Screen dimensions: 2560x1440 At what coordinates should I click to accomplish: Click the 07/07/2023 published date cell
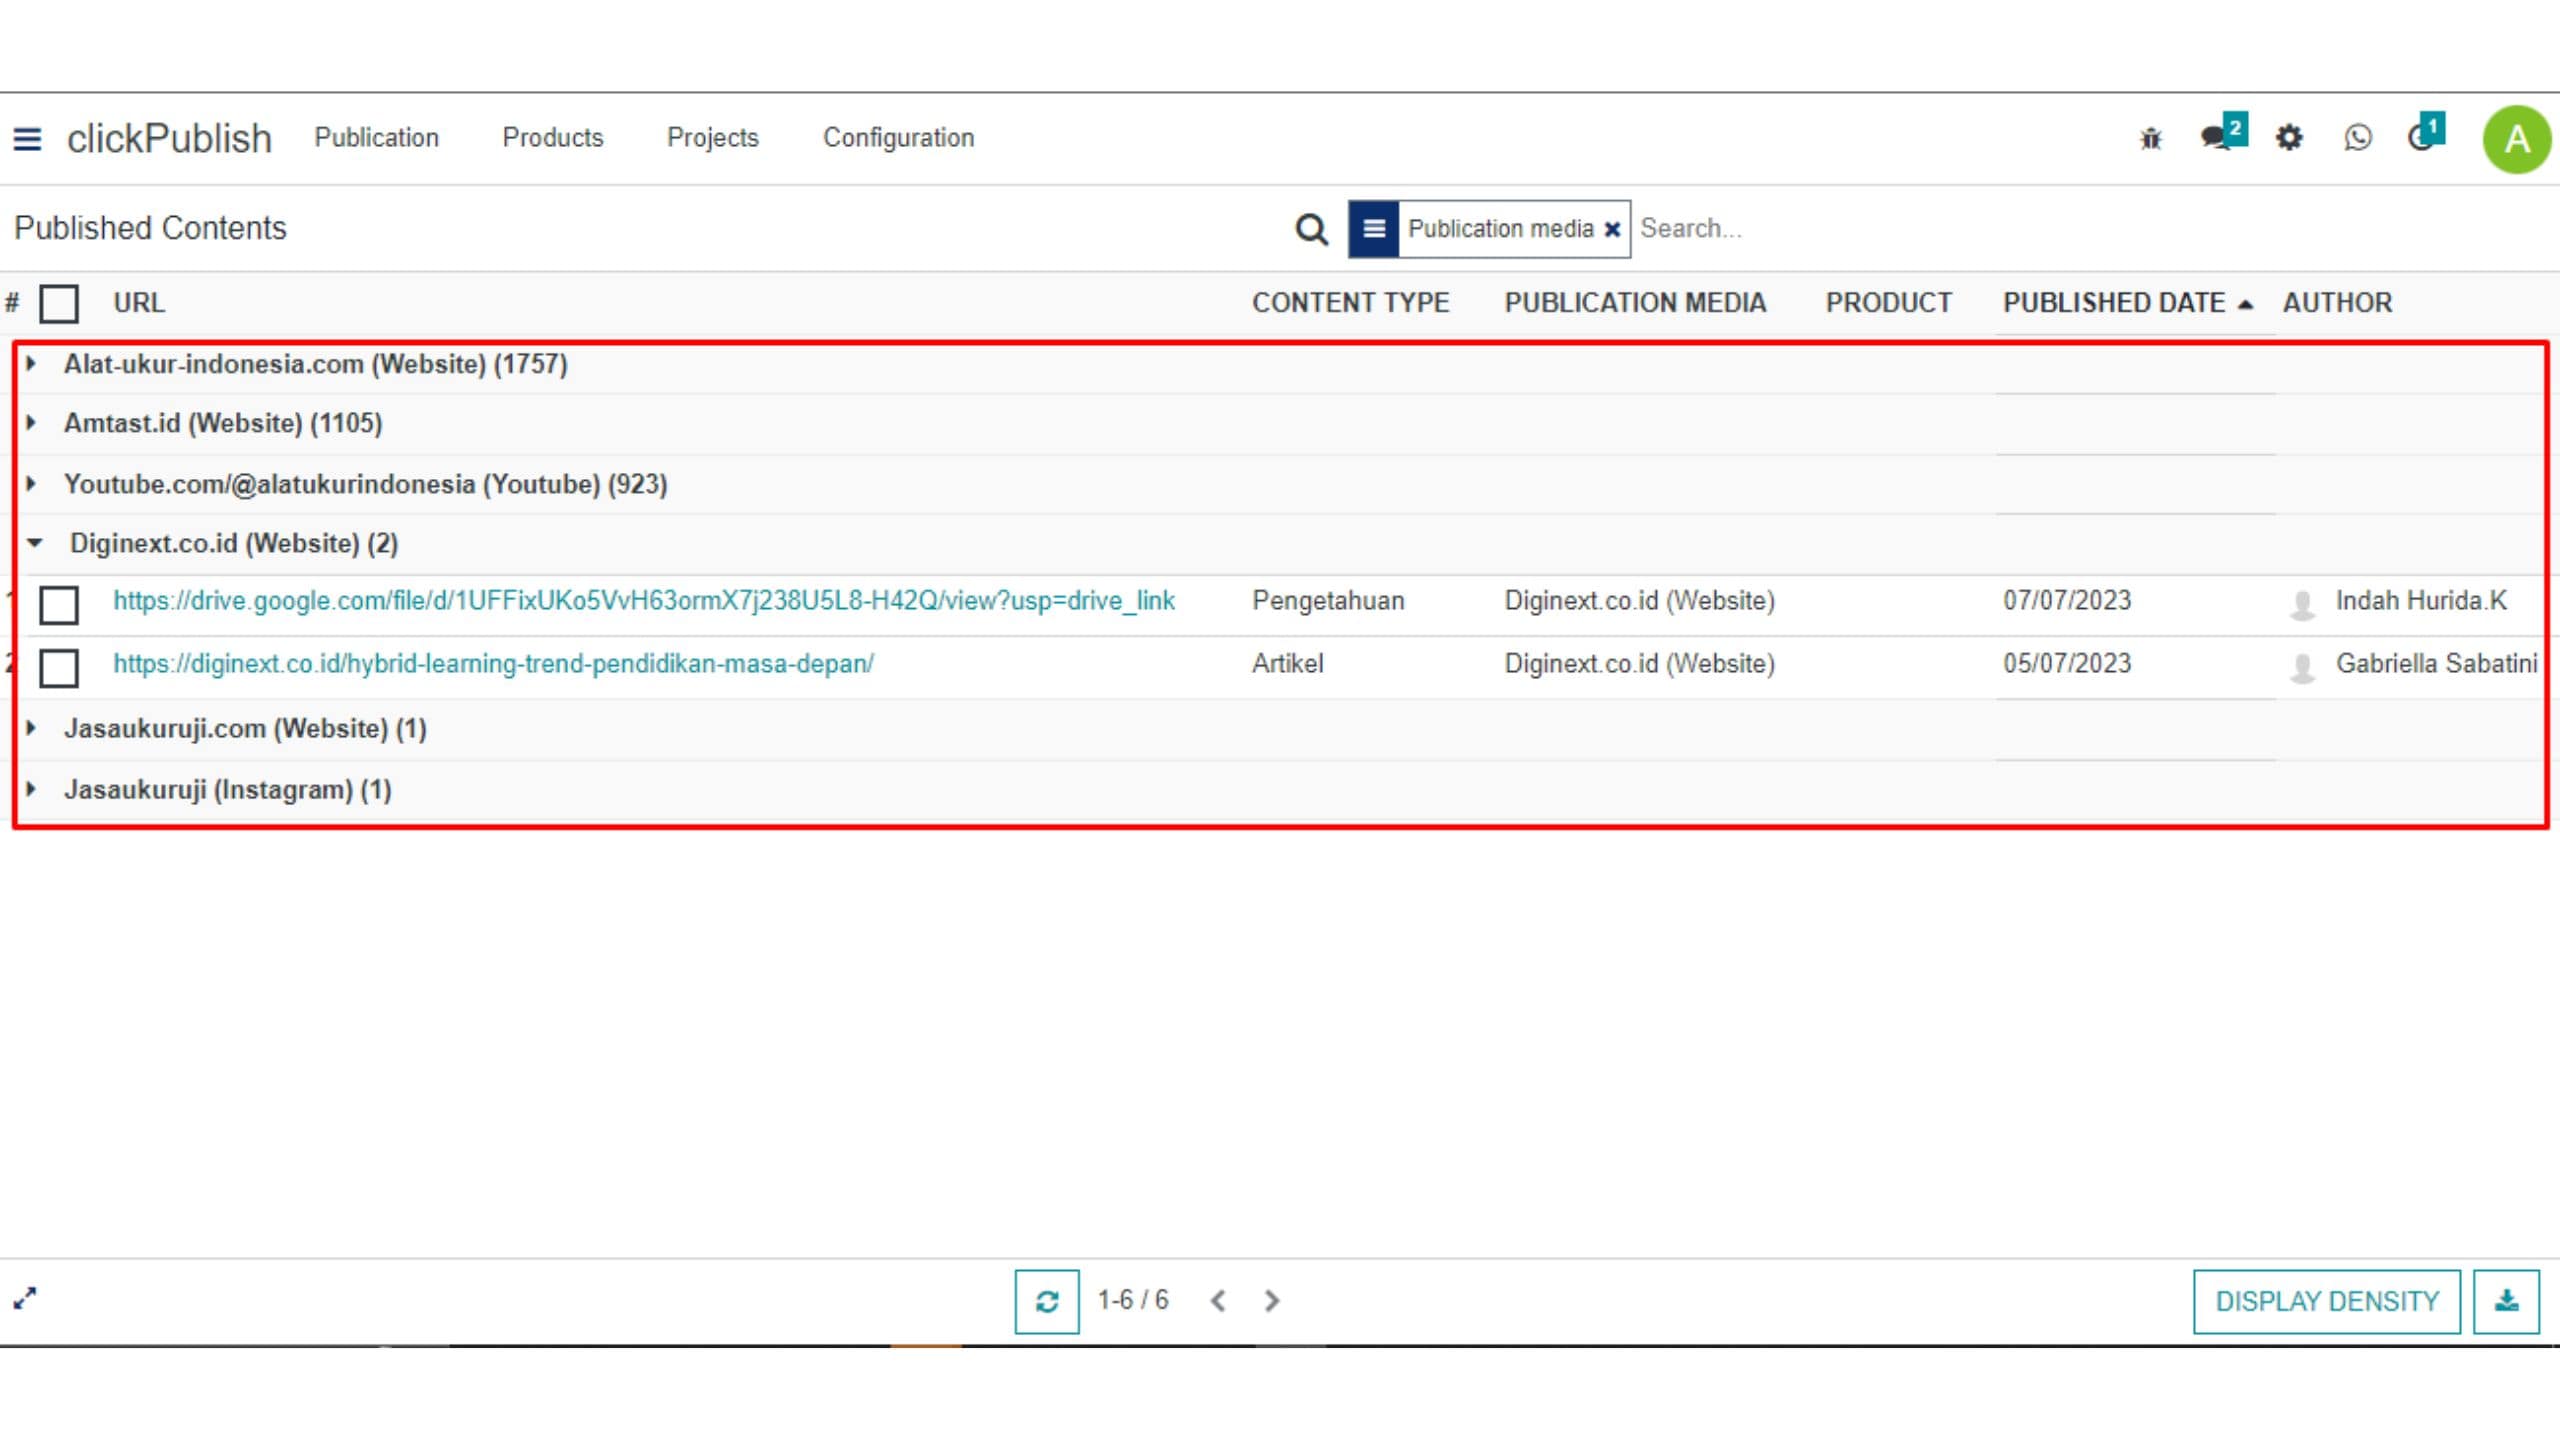click(x=2066, y=601)
